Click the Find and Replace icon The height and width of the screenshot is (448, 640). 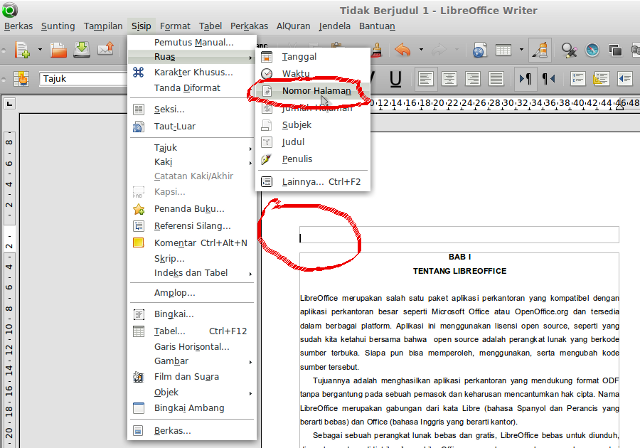(569, 50)
